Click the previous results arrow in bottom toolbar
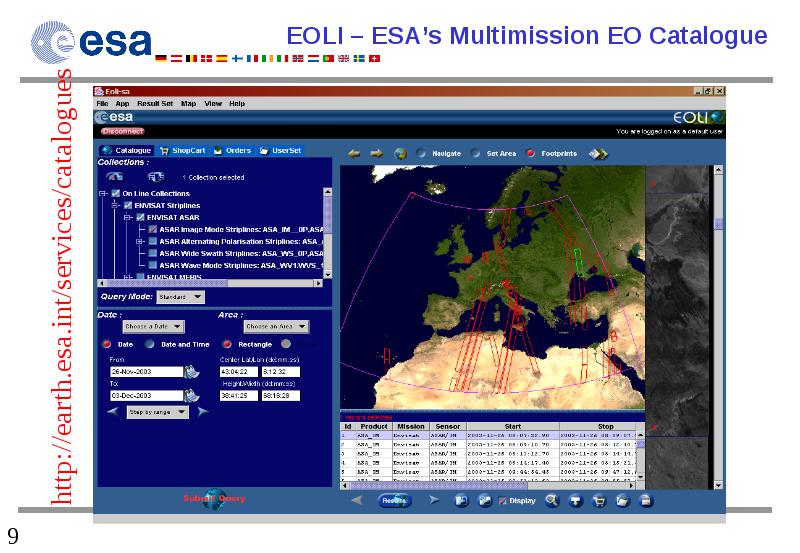 click(357, 500)
